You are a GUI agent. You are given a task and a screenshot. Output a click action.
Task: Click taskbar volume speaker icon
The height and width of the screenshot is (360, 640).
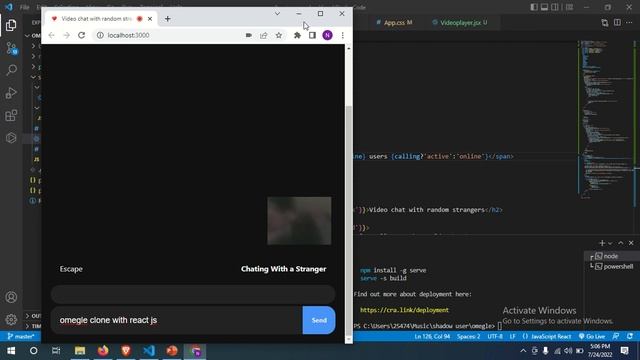coord(568,351)
